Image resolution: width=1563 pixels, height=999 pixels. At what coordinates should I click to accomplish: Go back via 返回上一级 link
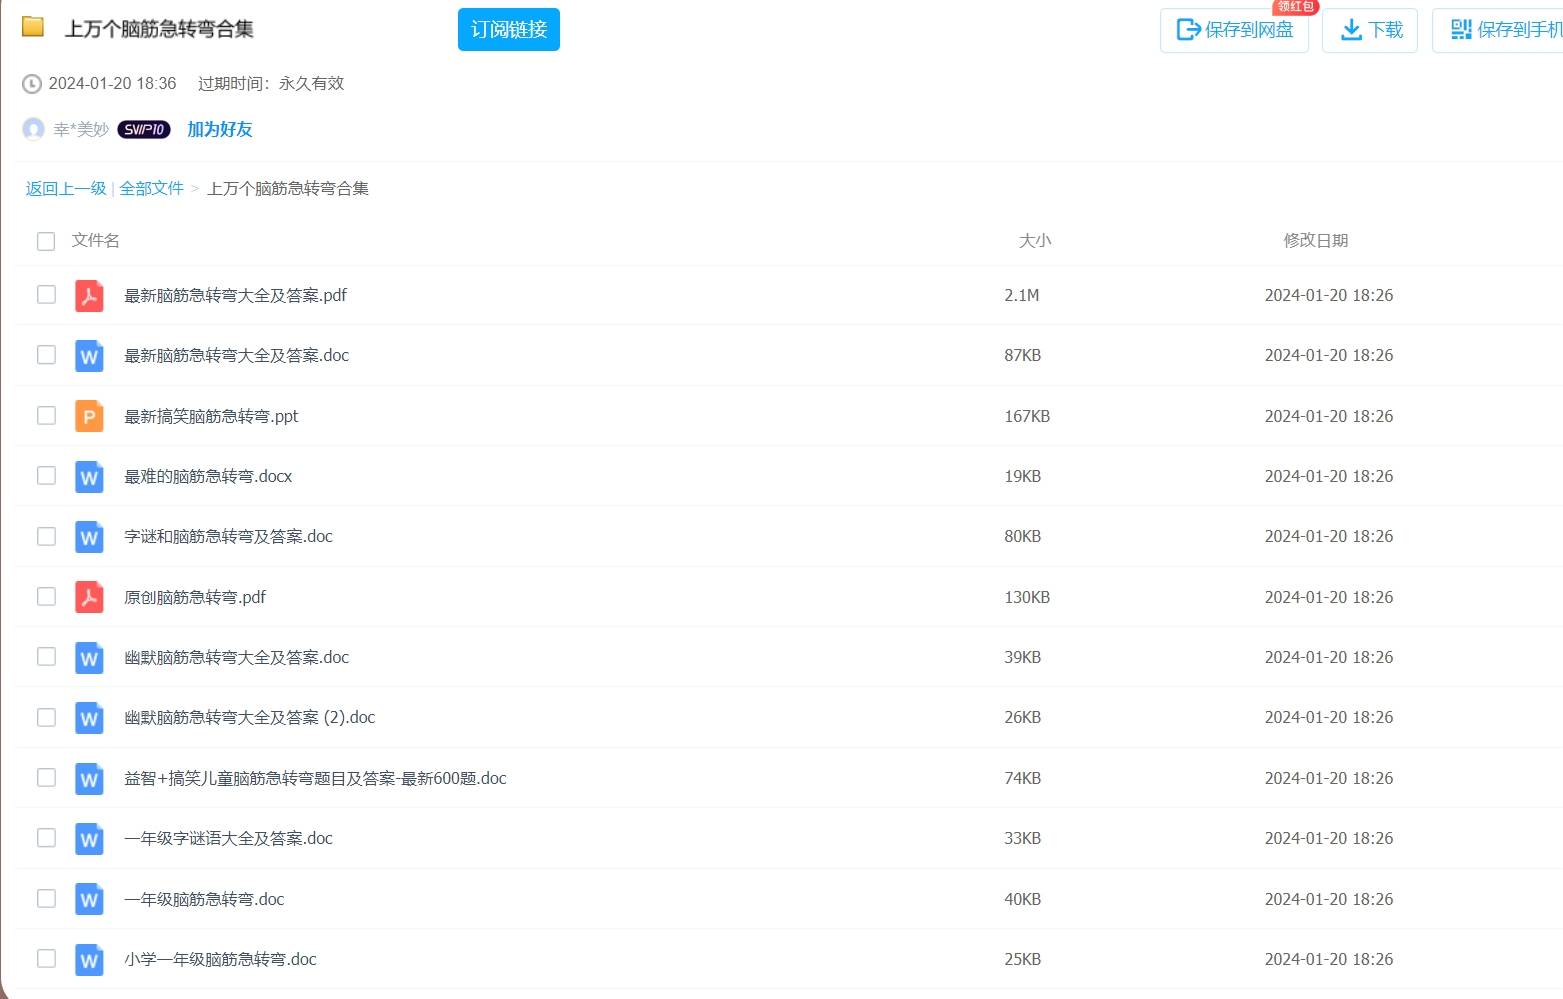[66, 188]
